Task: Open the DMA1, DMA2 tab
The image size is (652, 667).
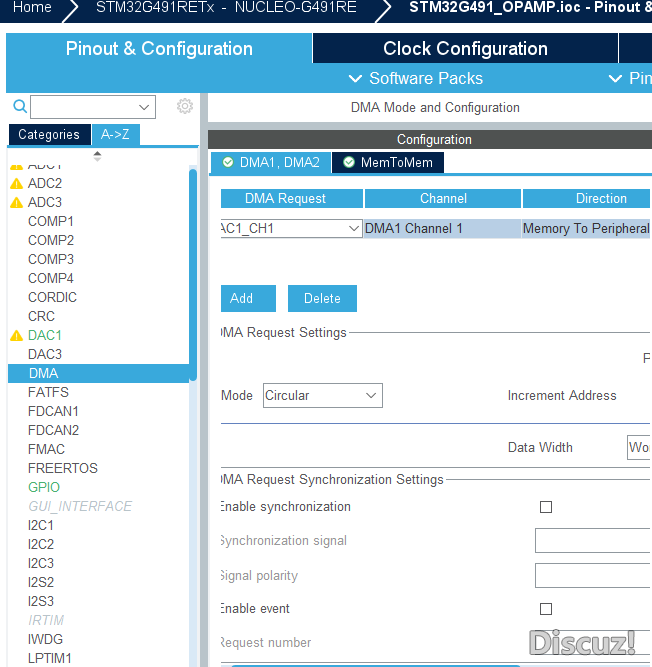Action: tap(271, 162)
